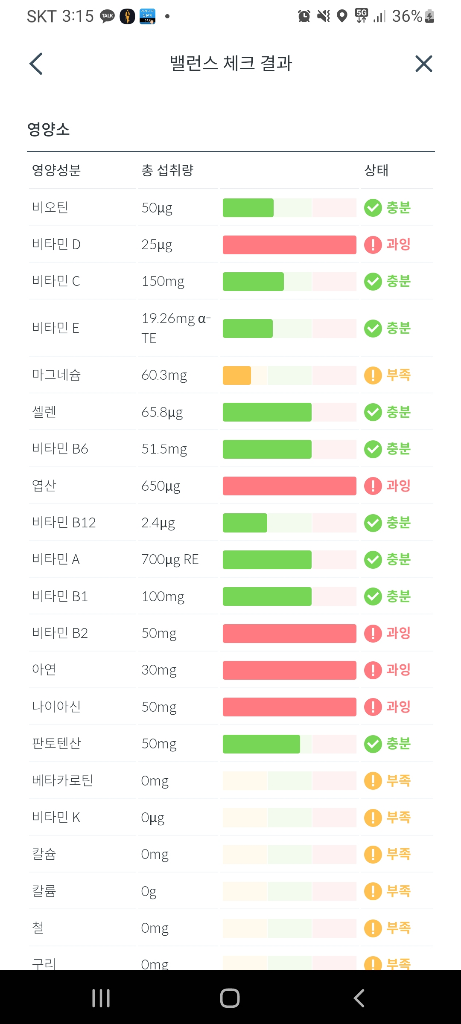
Task: Tap the green check icon for 비타민 B12
Action: (x=373, y=522)
